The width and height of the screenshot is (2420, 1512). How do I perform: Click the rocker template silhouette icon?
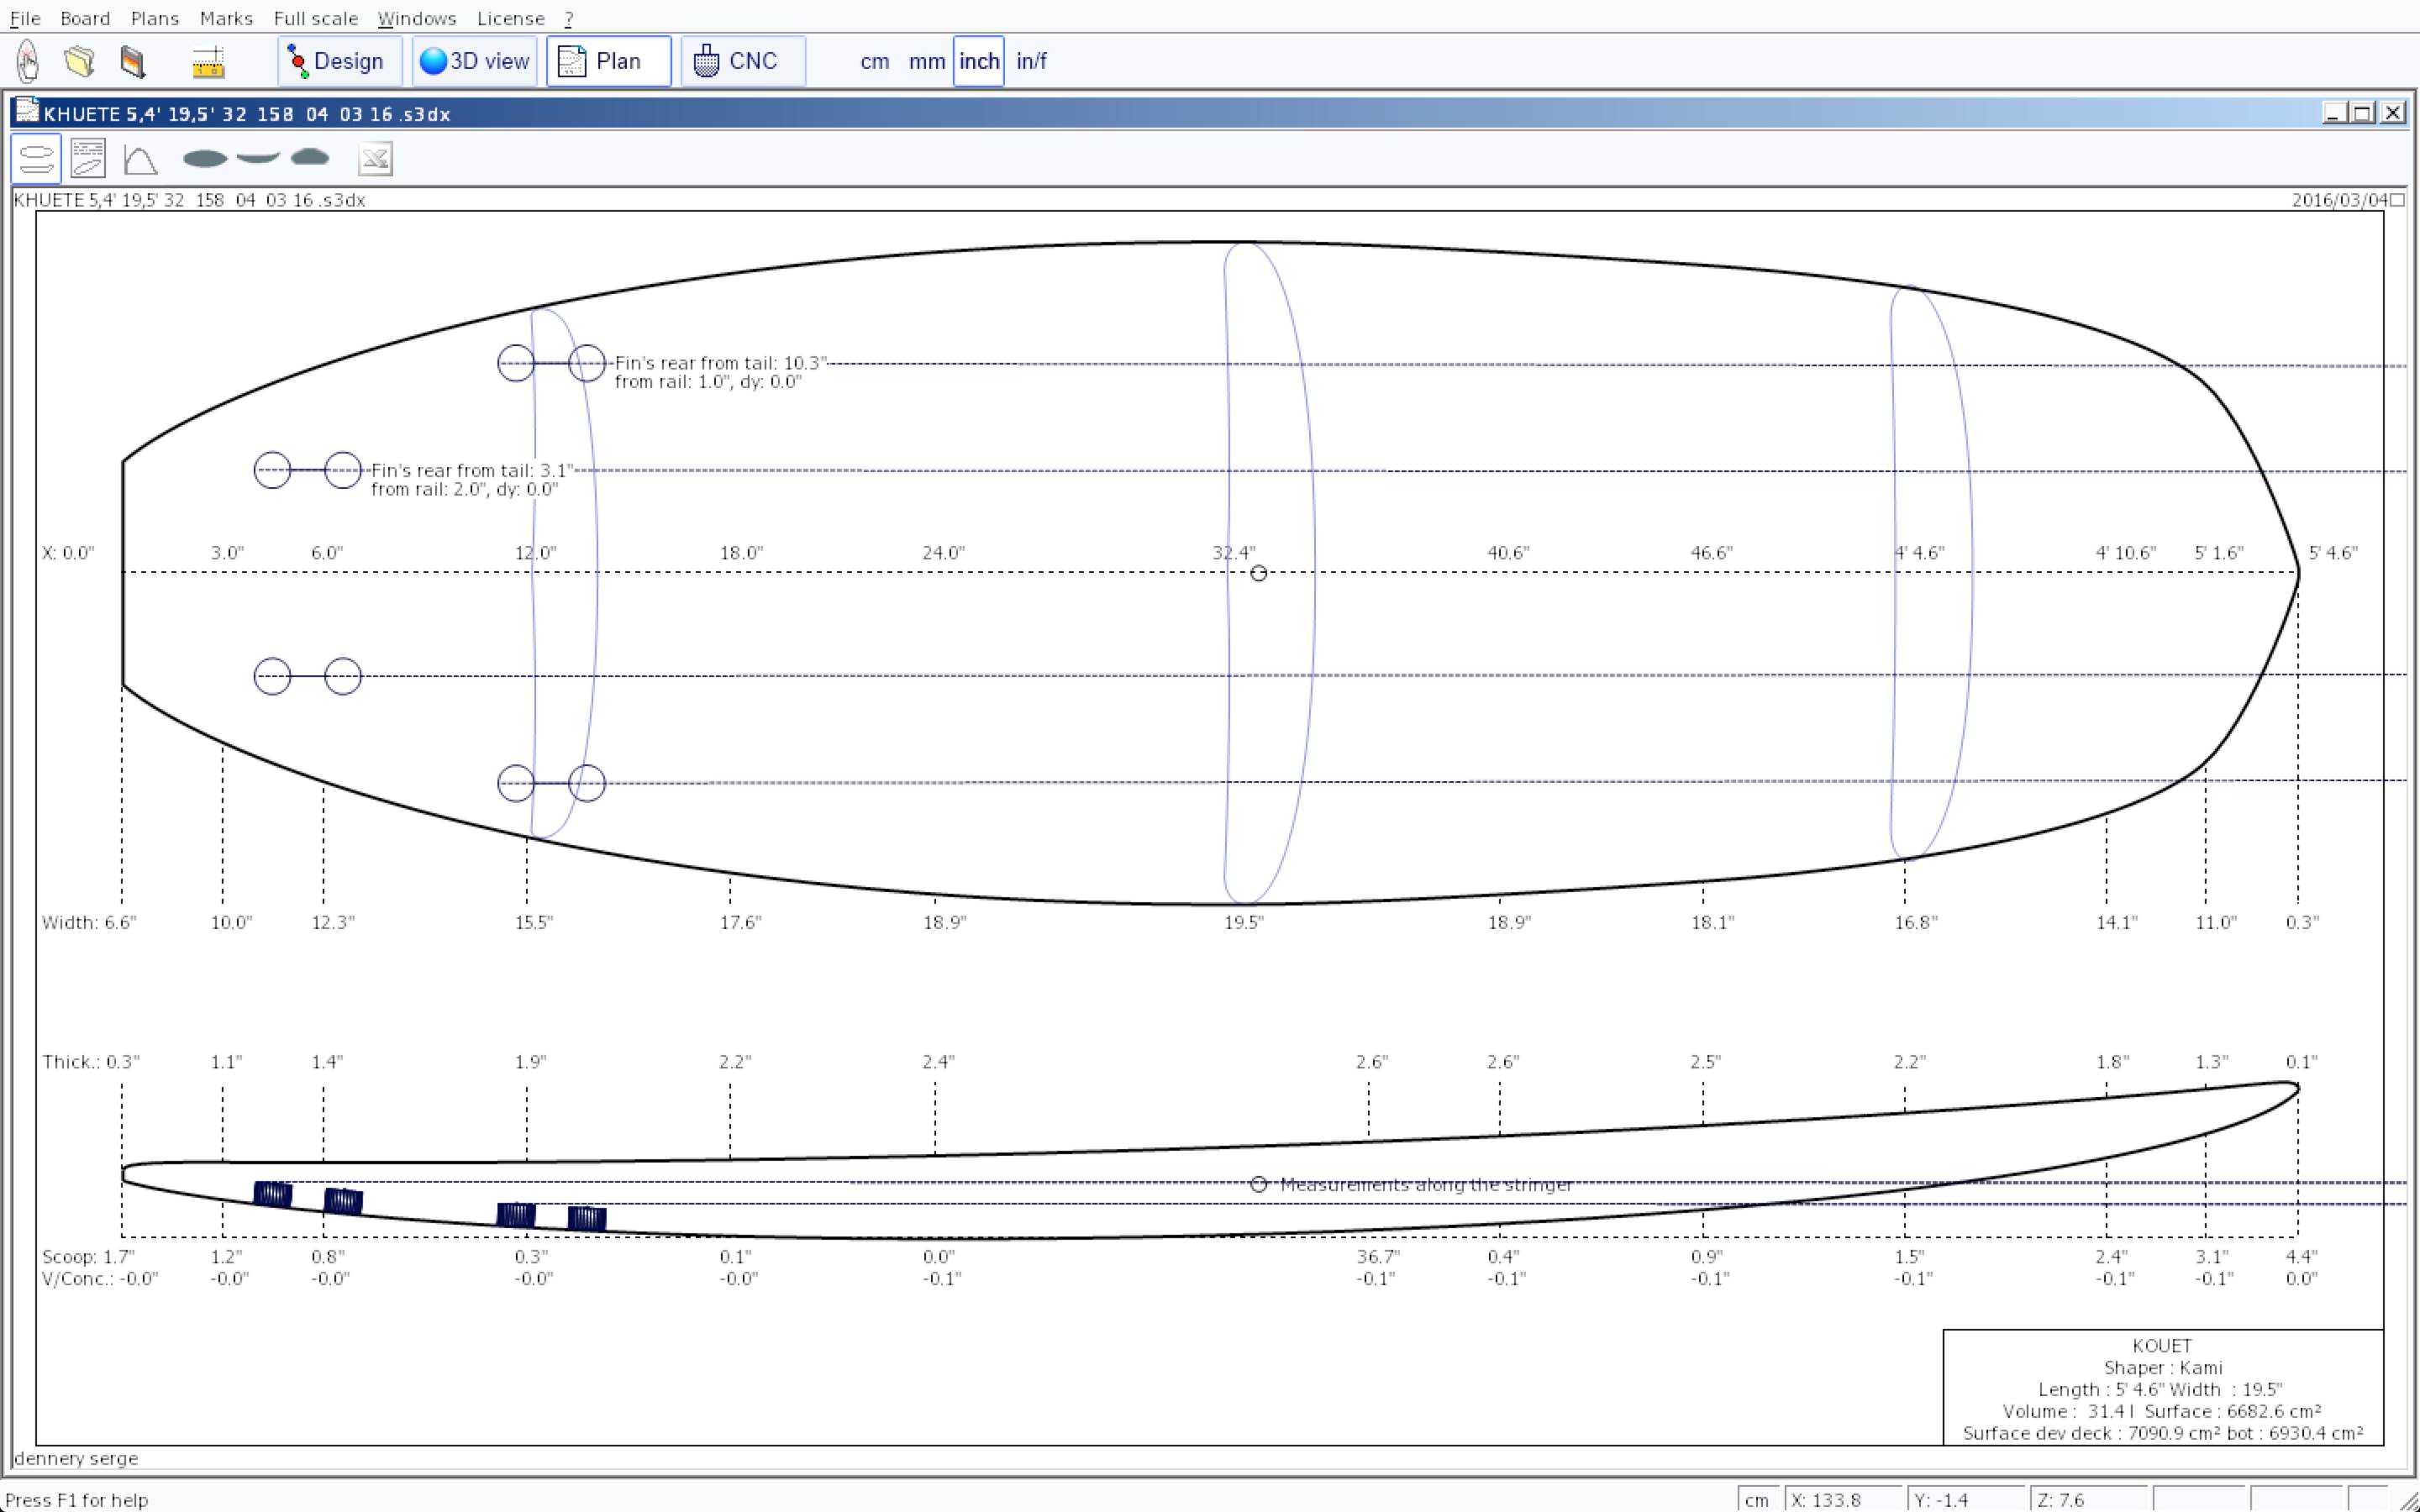click(258, 157)
